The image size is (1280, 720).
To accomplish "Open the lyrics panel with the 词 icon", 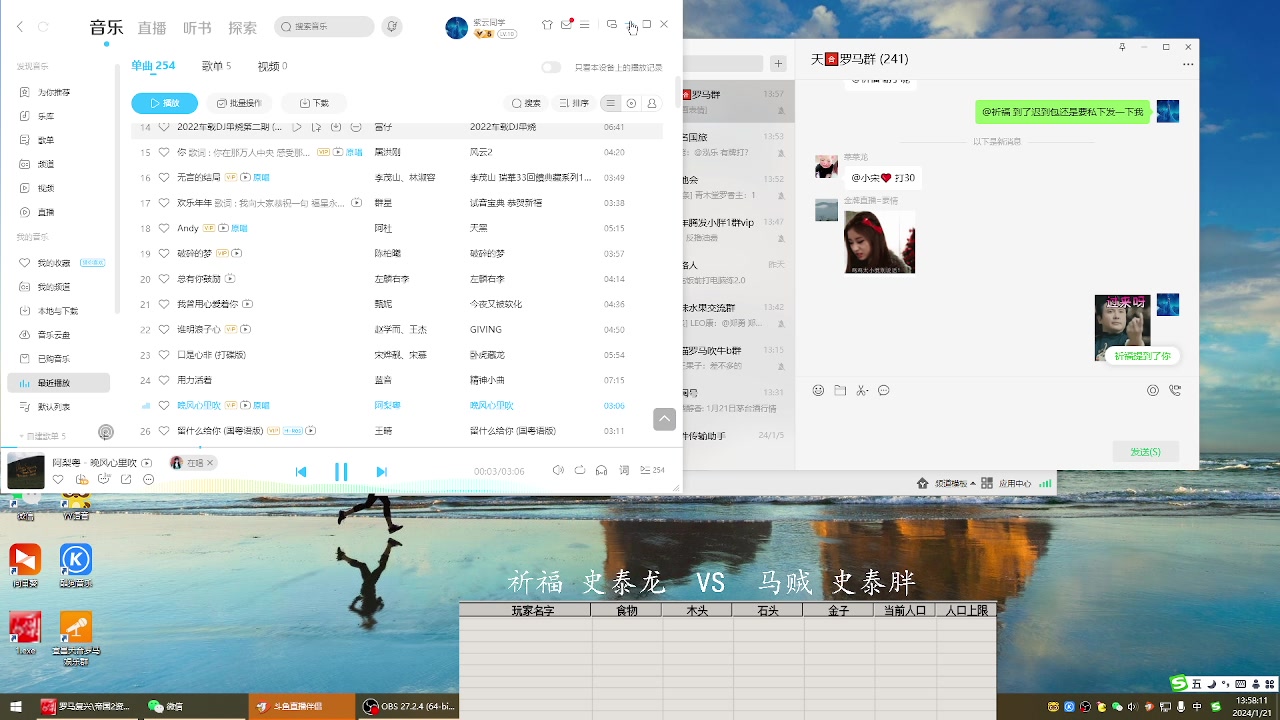I will click(624, 470).
